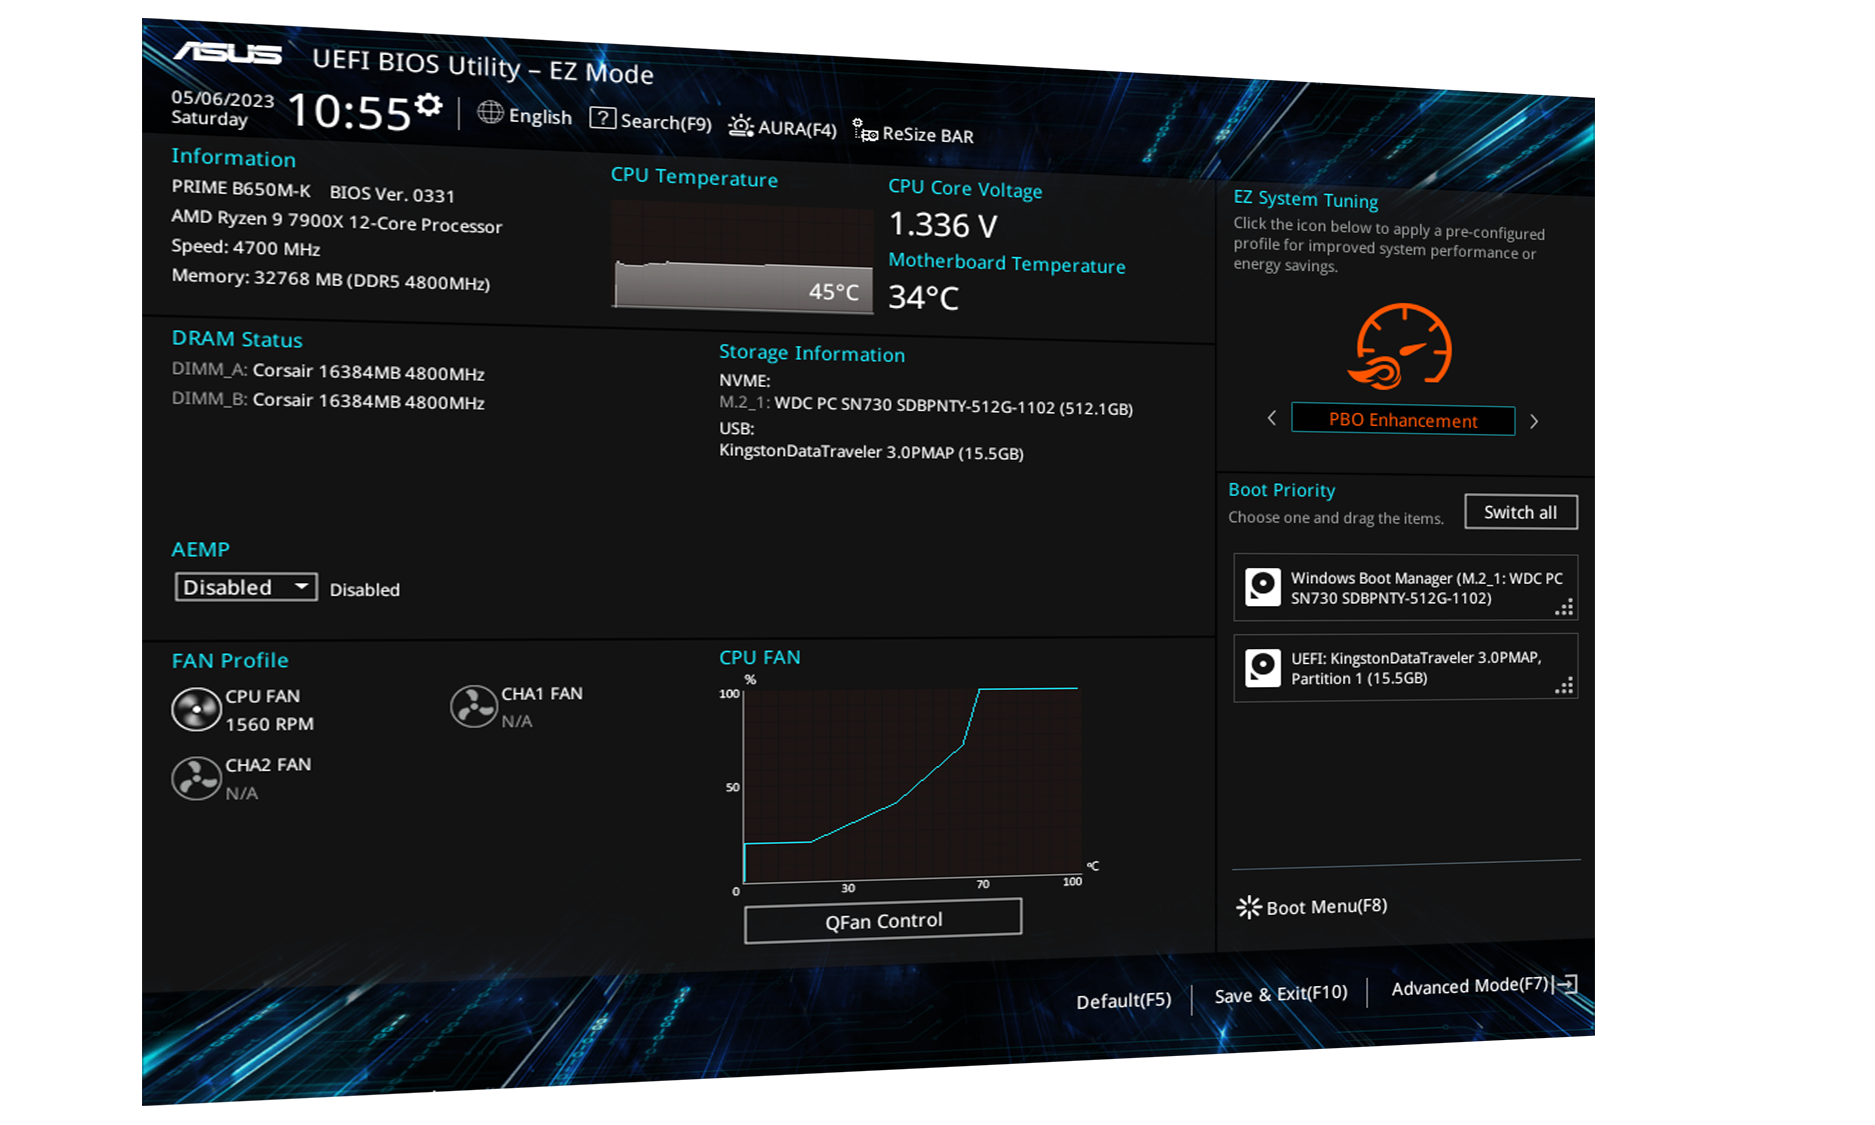
Task: Click the DIMM_B Corsair 16384MB entry
Action: tap(328, 400)
